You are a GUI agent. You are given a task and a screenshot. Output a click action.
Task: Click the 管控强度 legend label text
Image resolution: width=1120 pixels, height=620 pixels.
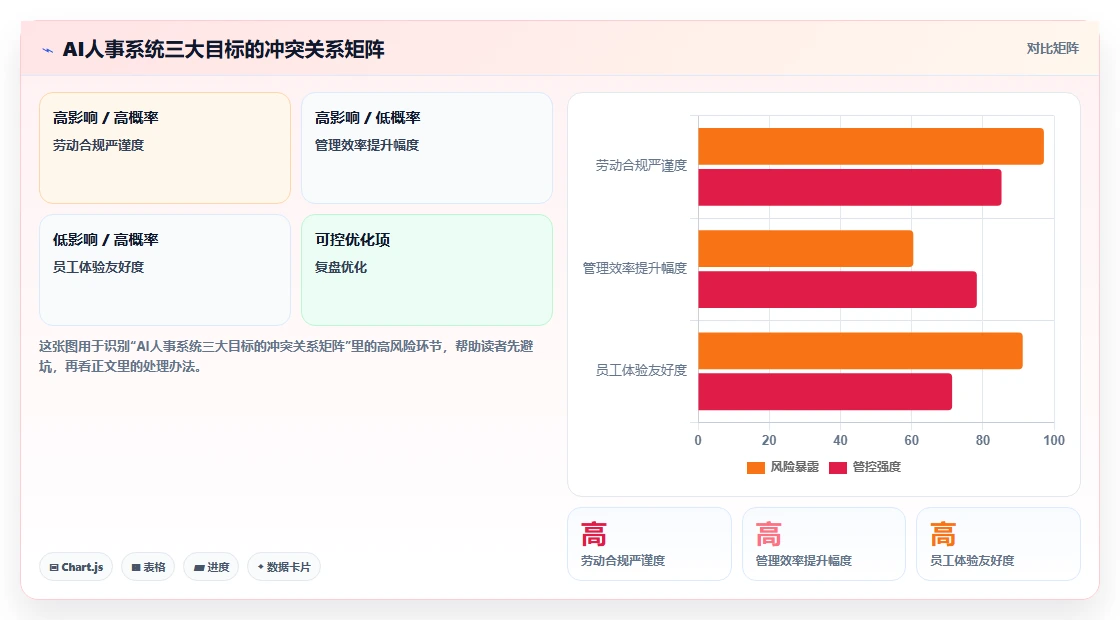coord(876,467)
